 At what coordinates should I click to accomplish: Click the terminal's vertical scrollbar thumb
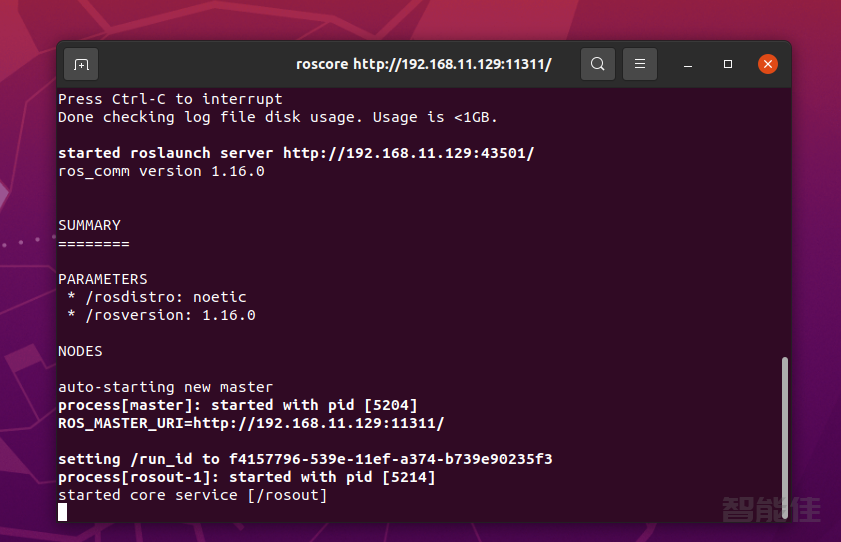coord(784,437)
